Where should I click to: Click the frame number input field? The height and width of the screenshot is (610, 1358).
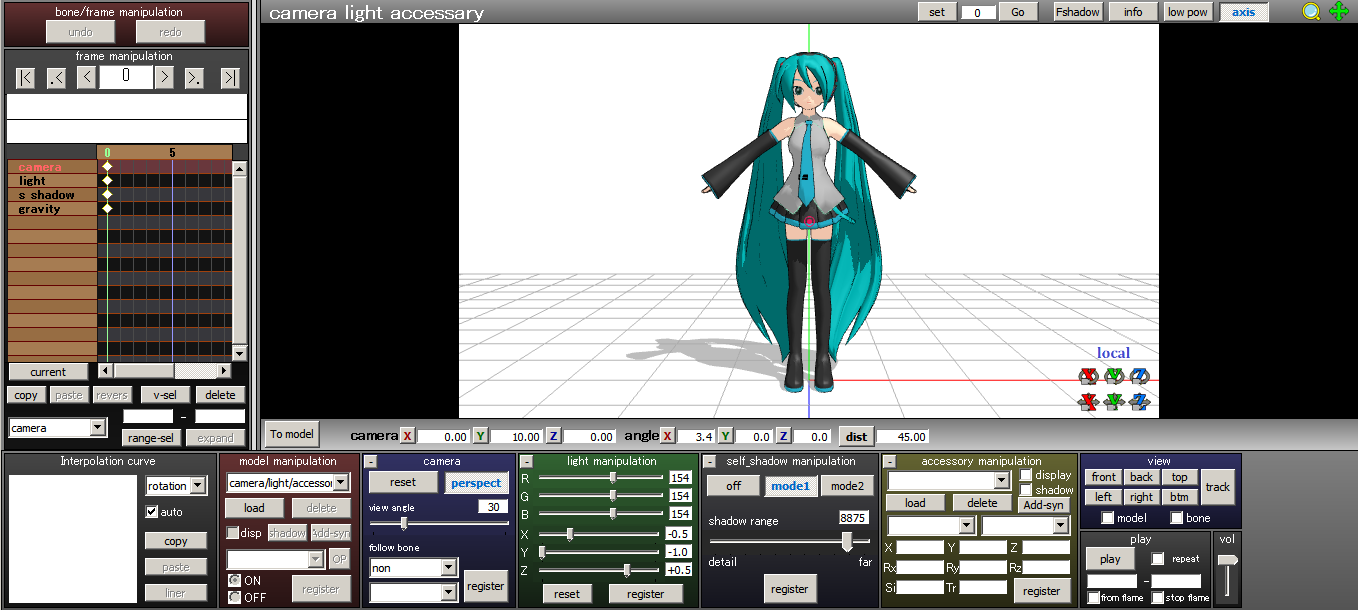125,77
